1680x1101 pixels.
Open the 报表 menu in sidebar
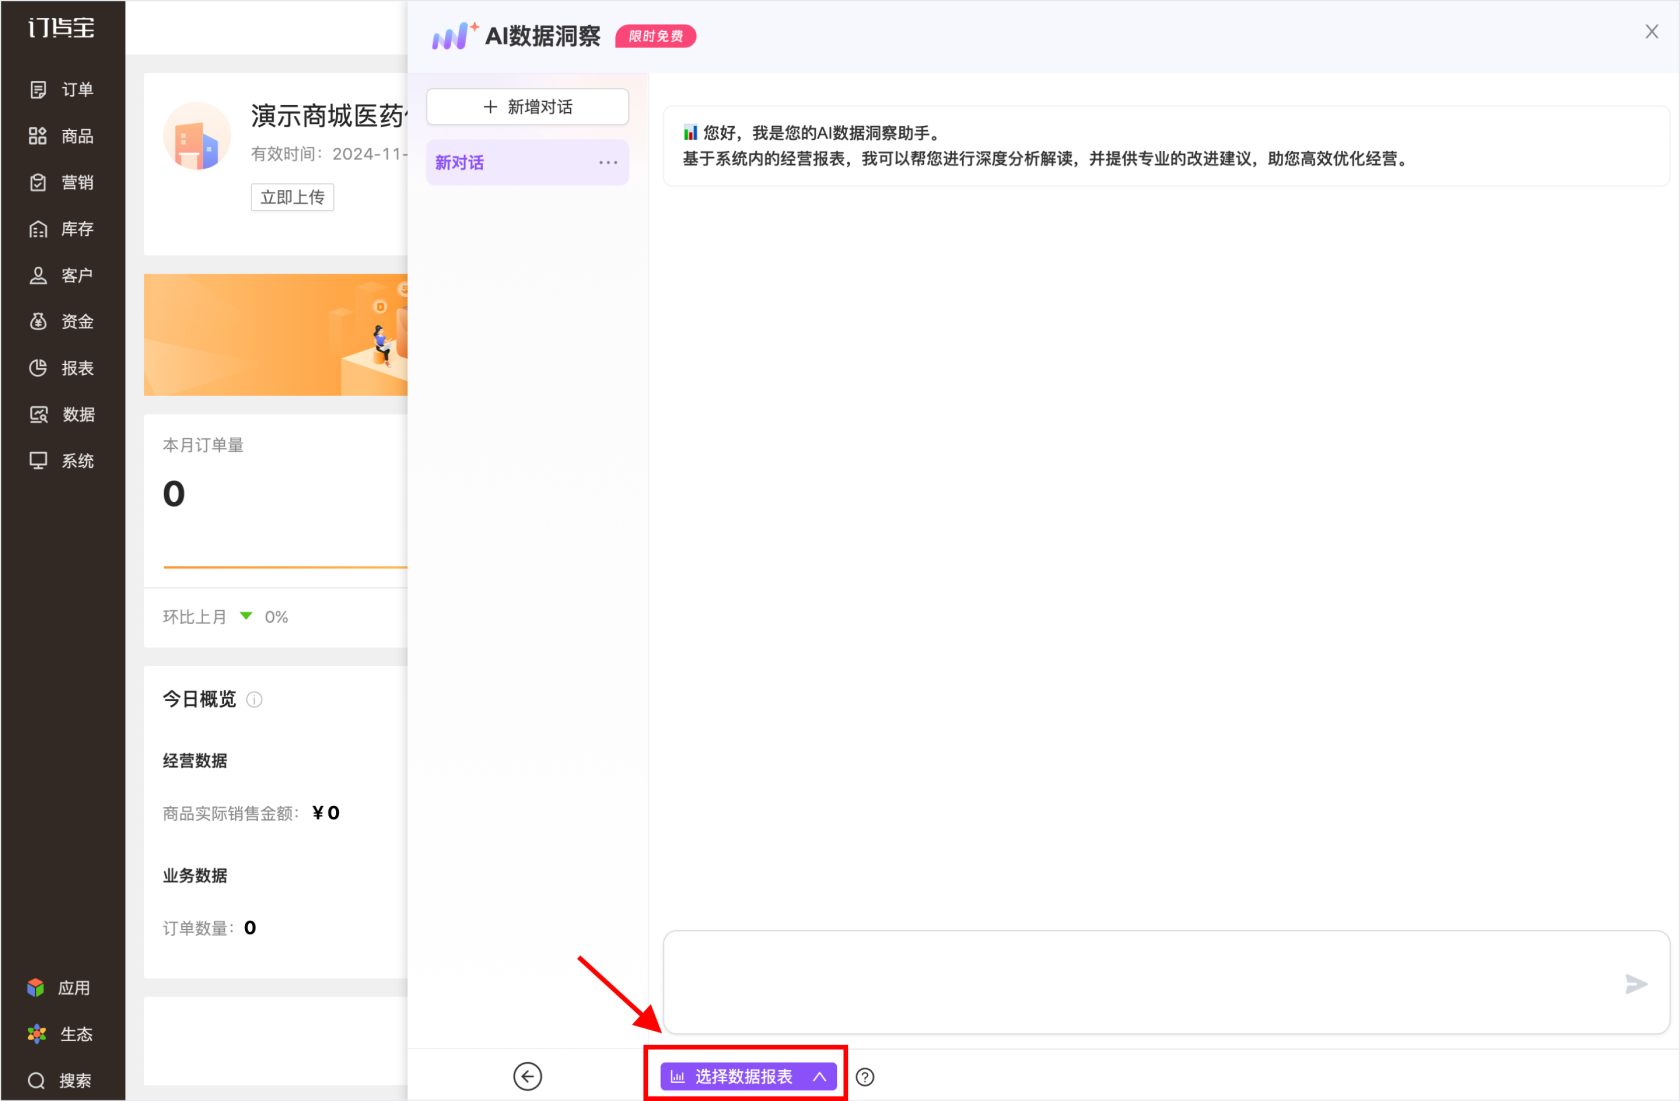tap(62, 368)
